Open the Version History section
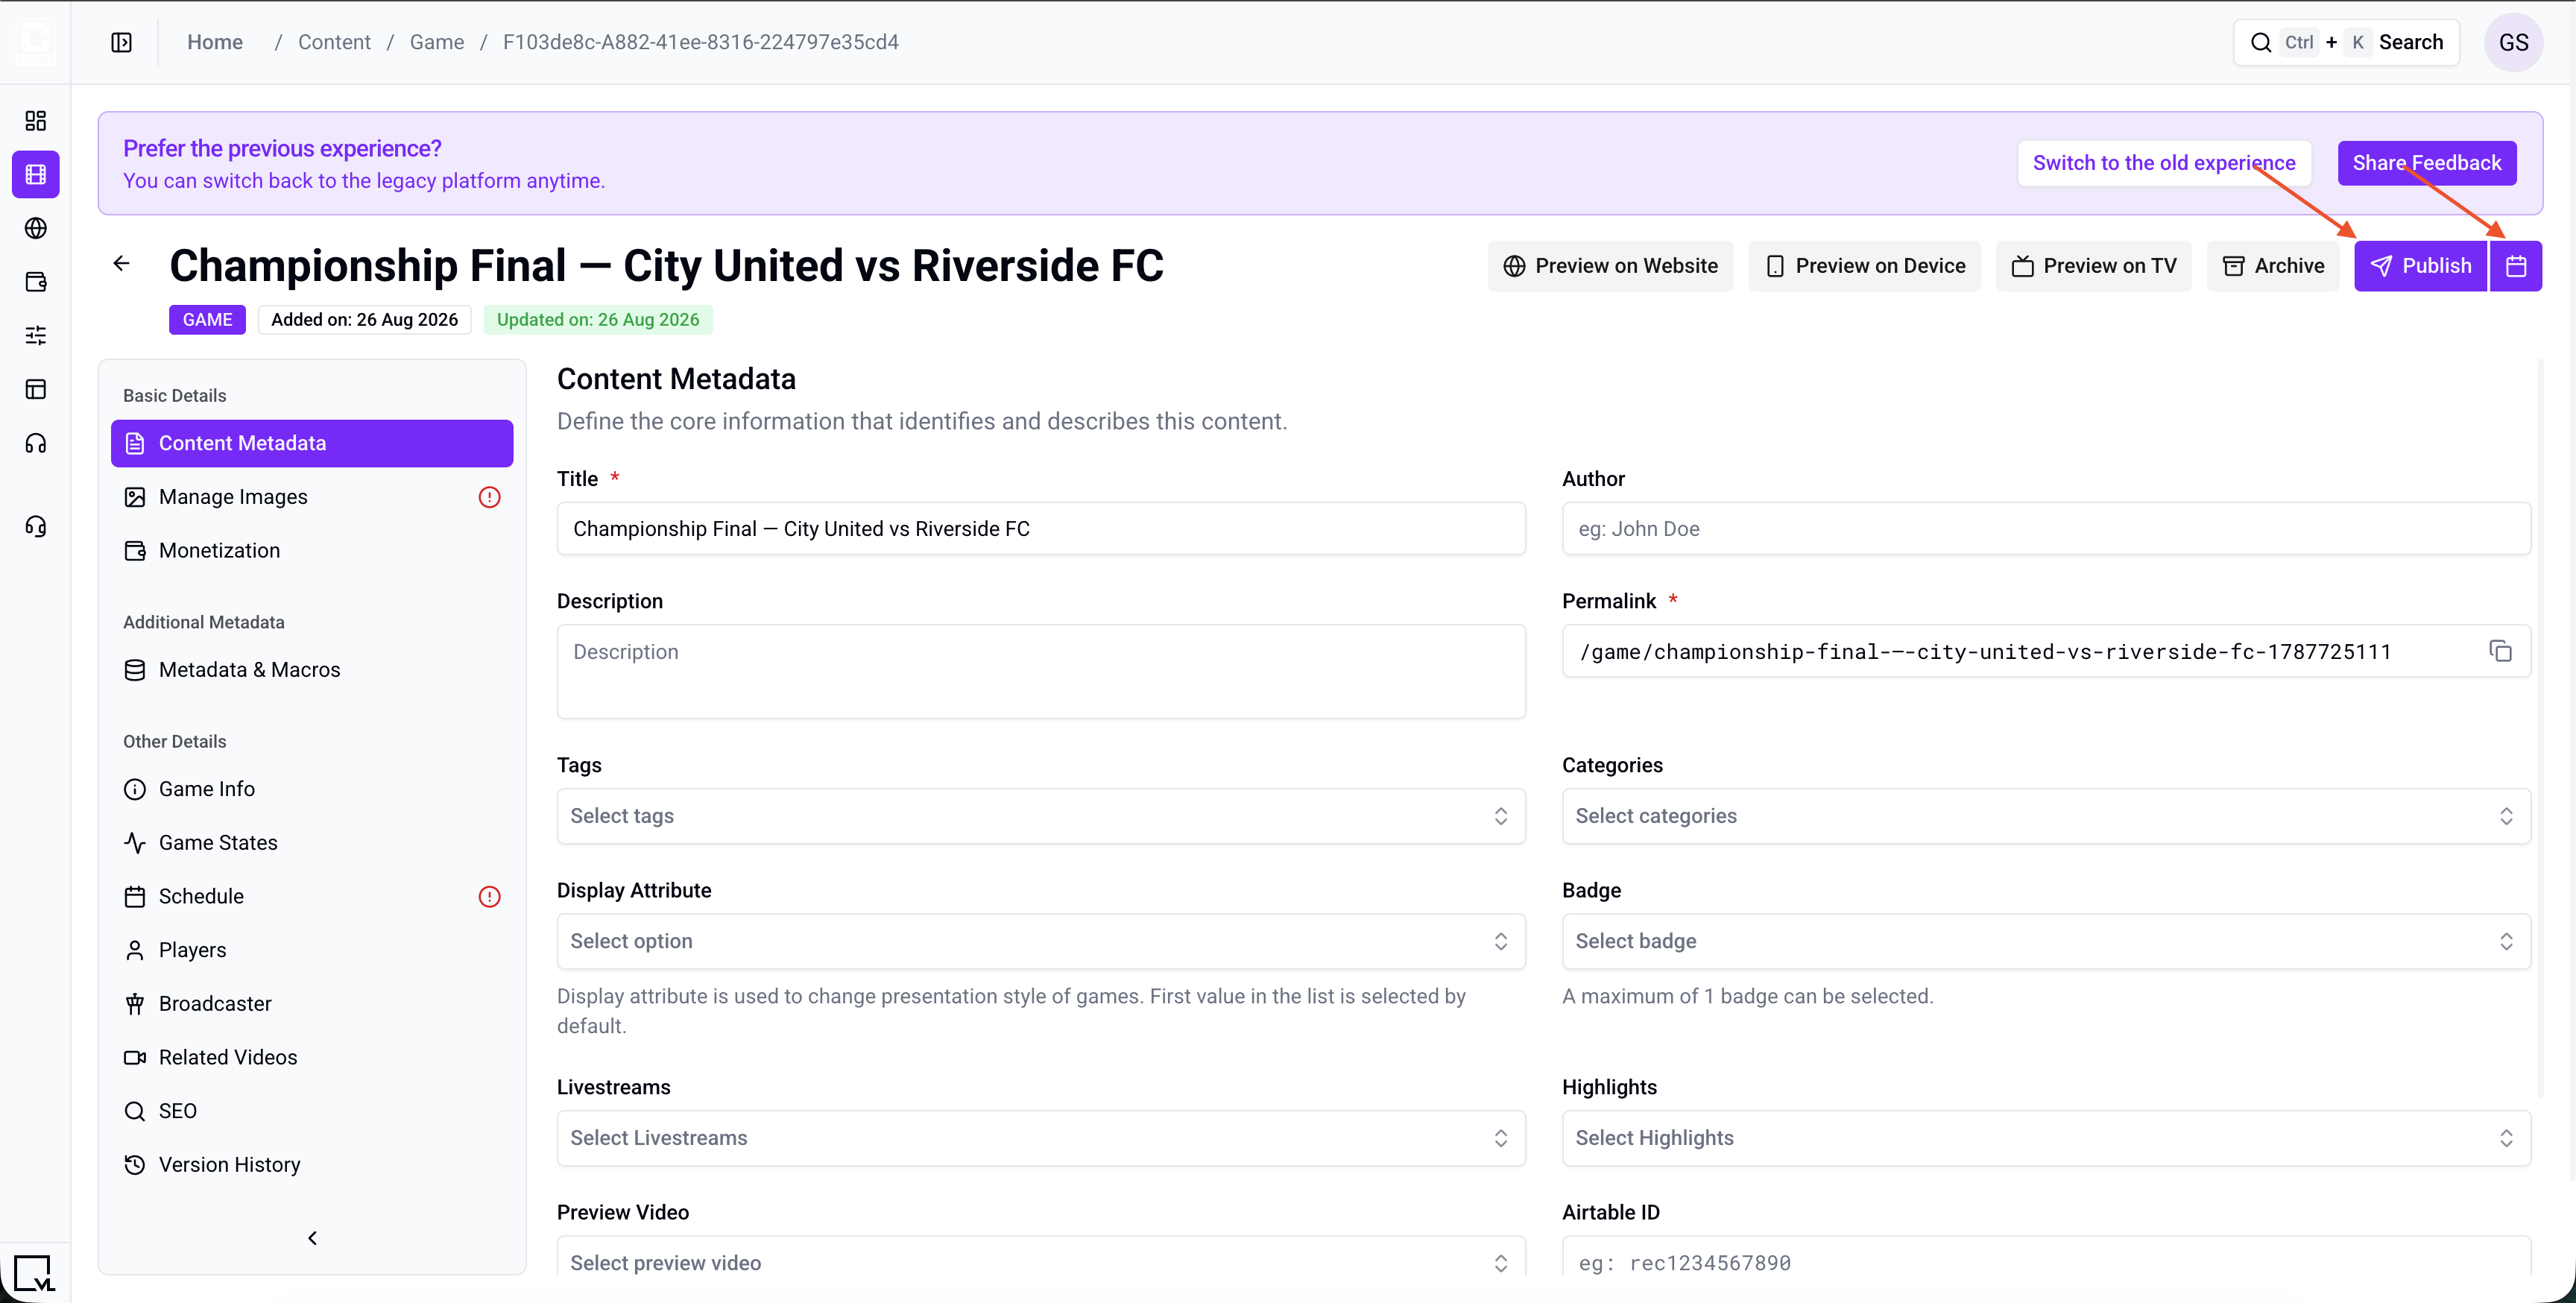The width and height of the screenshot is (2576, 1303). [312, 1165]
